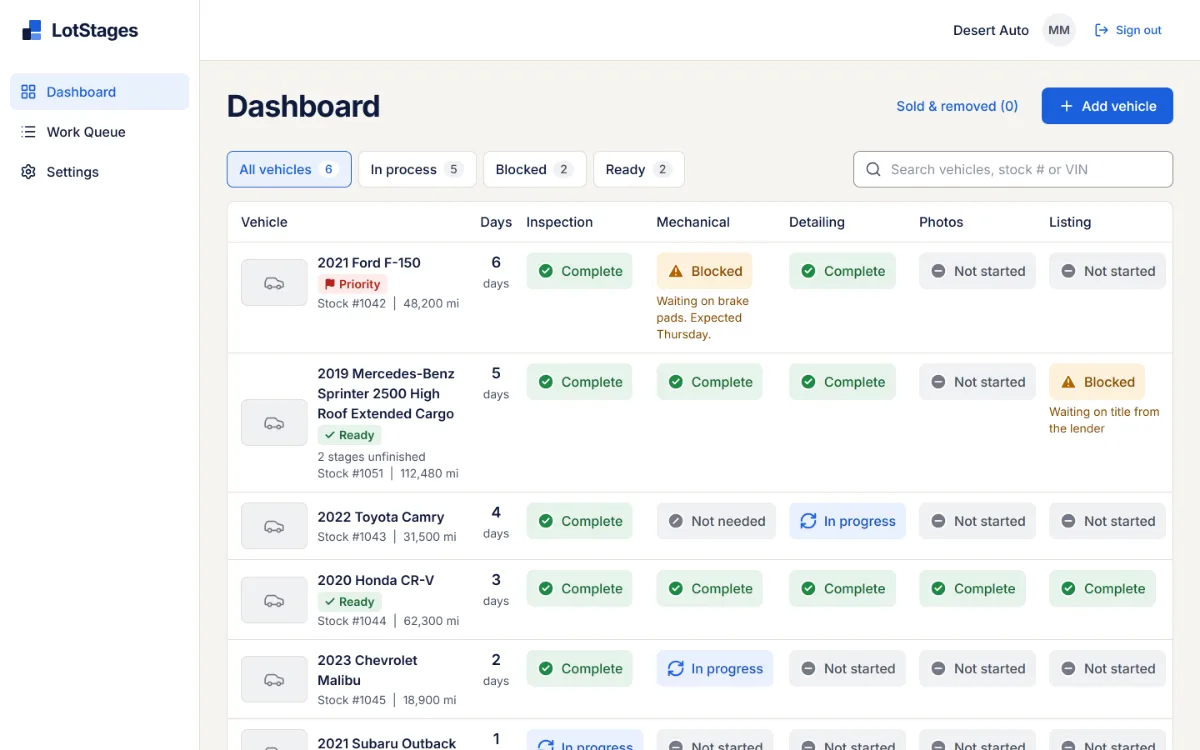Click "2 stages unfinished" text
The image size is (1200, 750).
click(371, 457)
